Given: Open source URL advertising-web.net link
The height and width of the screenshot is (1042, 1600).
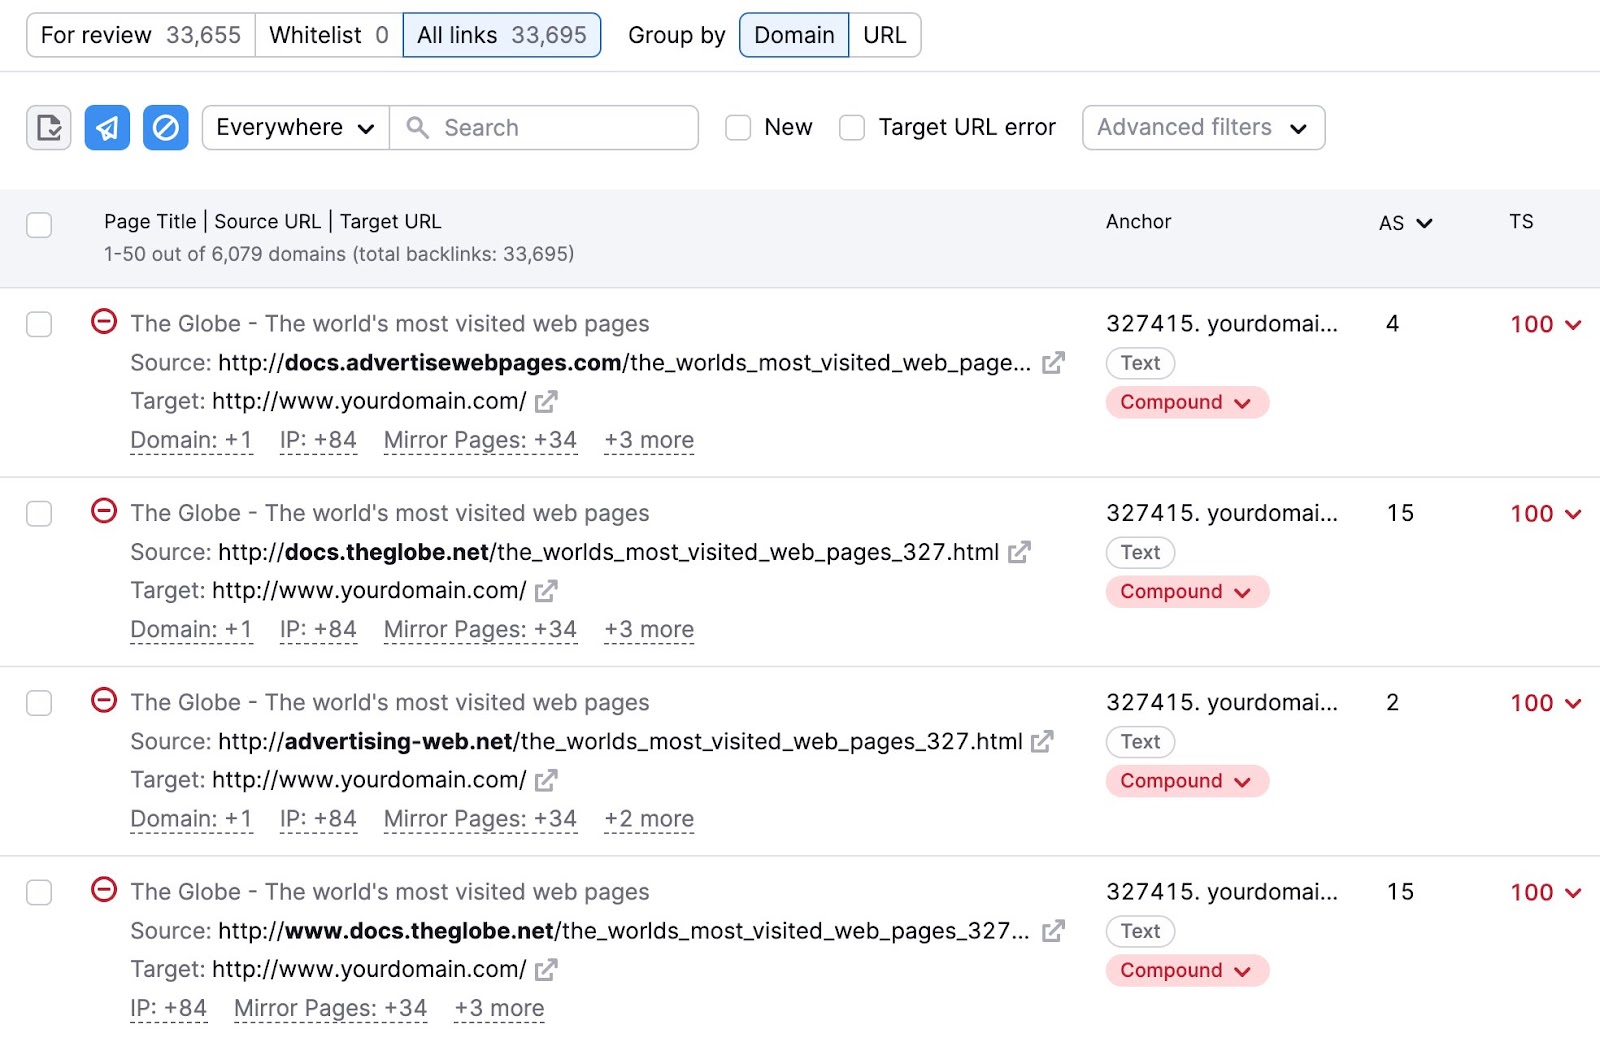Looking at the screenshot, I should pos(620,742).
